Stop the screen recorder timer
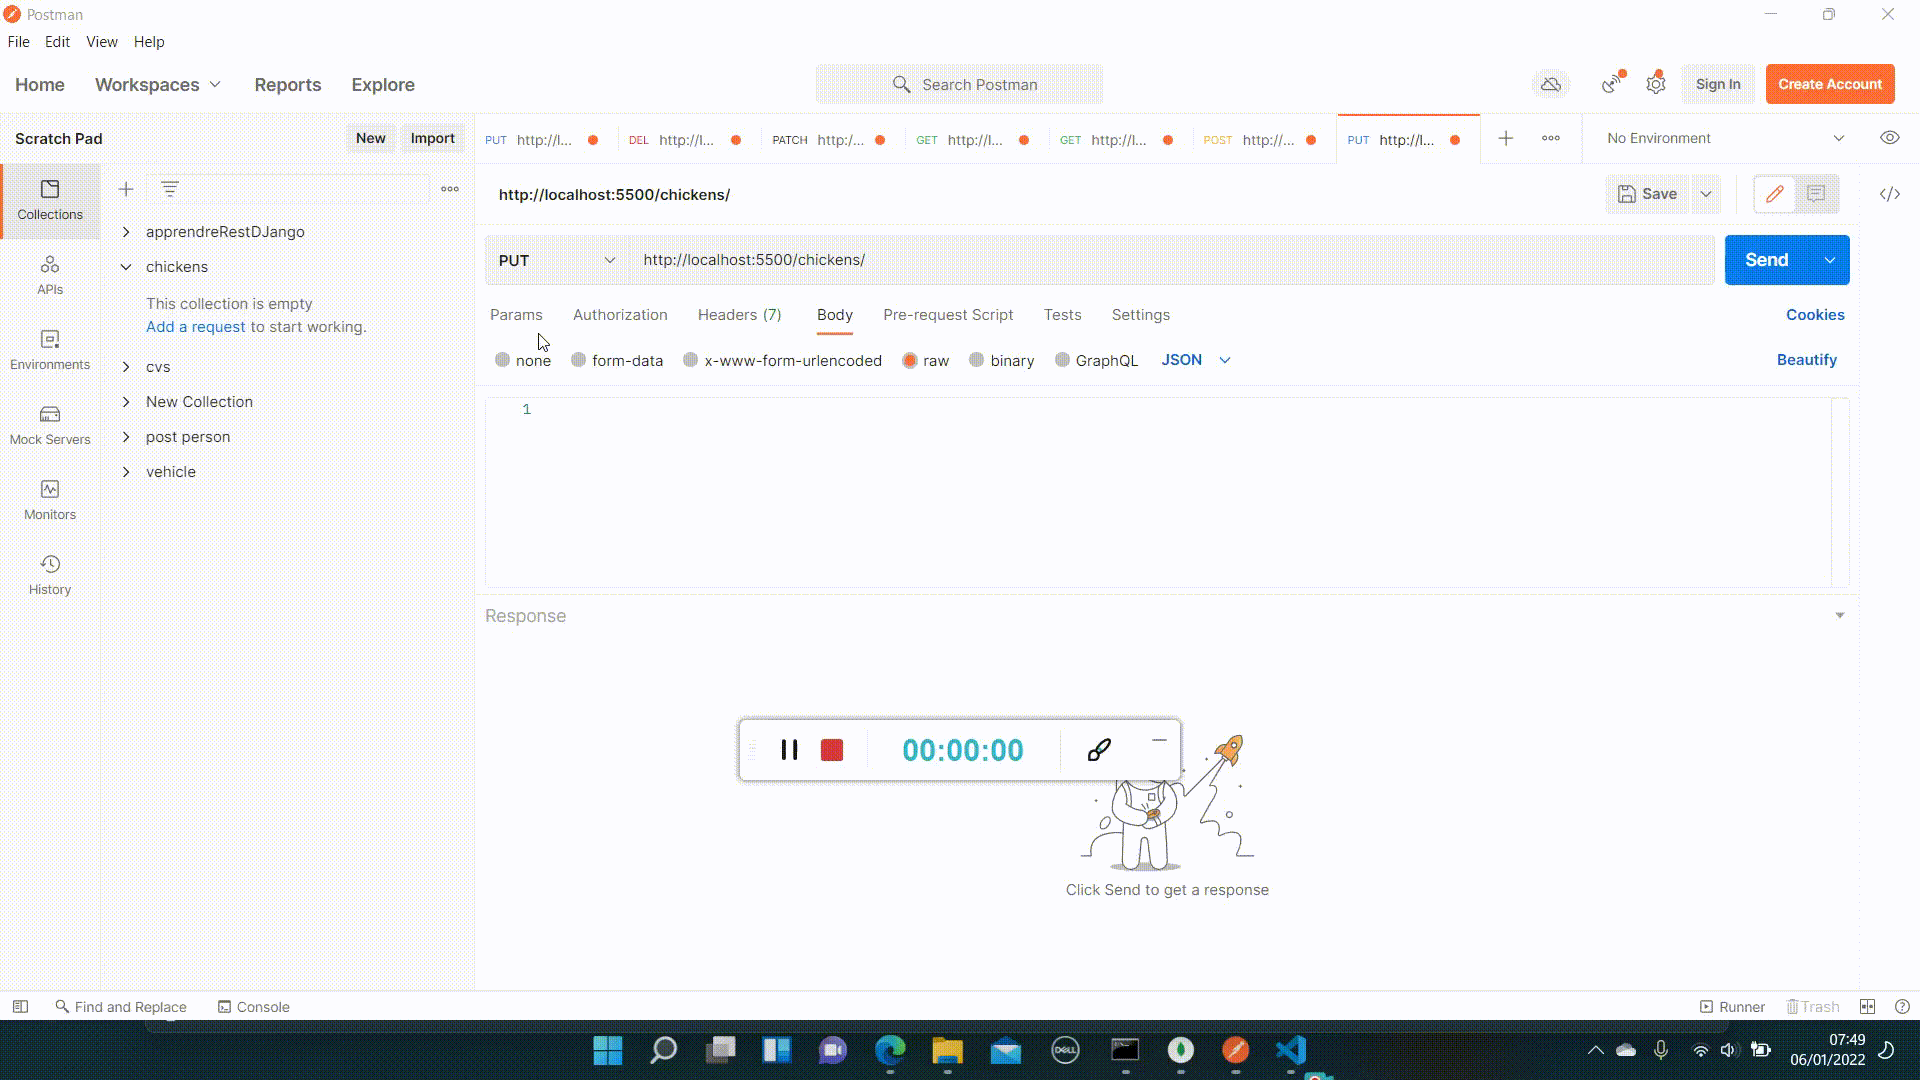This screenshot has width=1920, height=1080. tap(832, 749)
